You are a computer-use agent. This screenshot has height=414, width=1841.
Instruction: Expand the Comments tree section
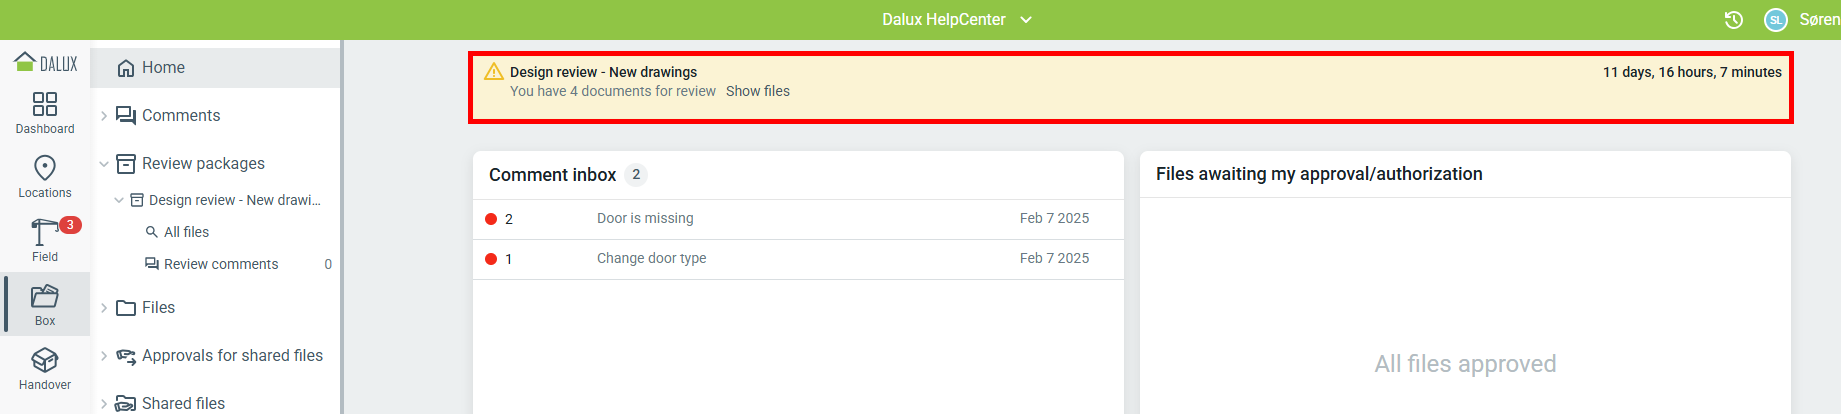[x=104, y=116]
